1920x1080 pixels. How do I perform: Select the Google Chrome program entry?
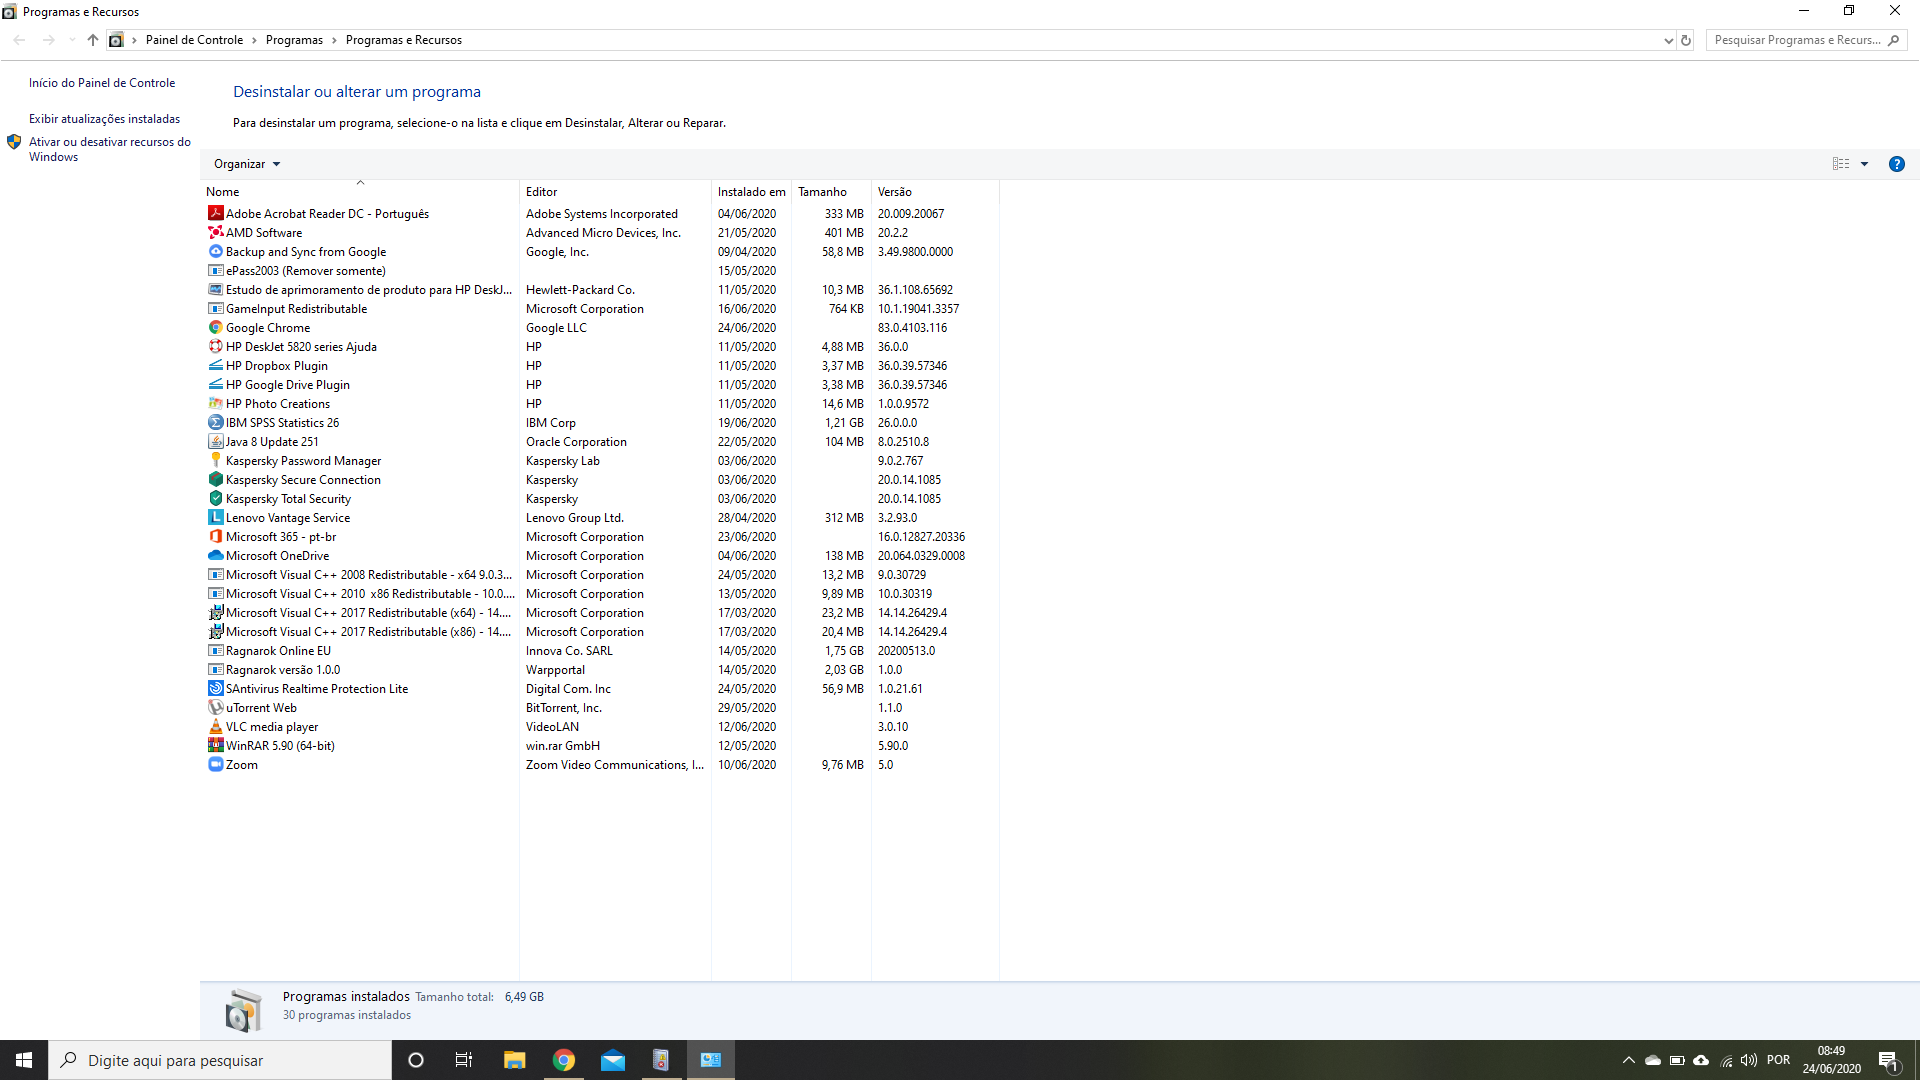click(x=268, y=328)
